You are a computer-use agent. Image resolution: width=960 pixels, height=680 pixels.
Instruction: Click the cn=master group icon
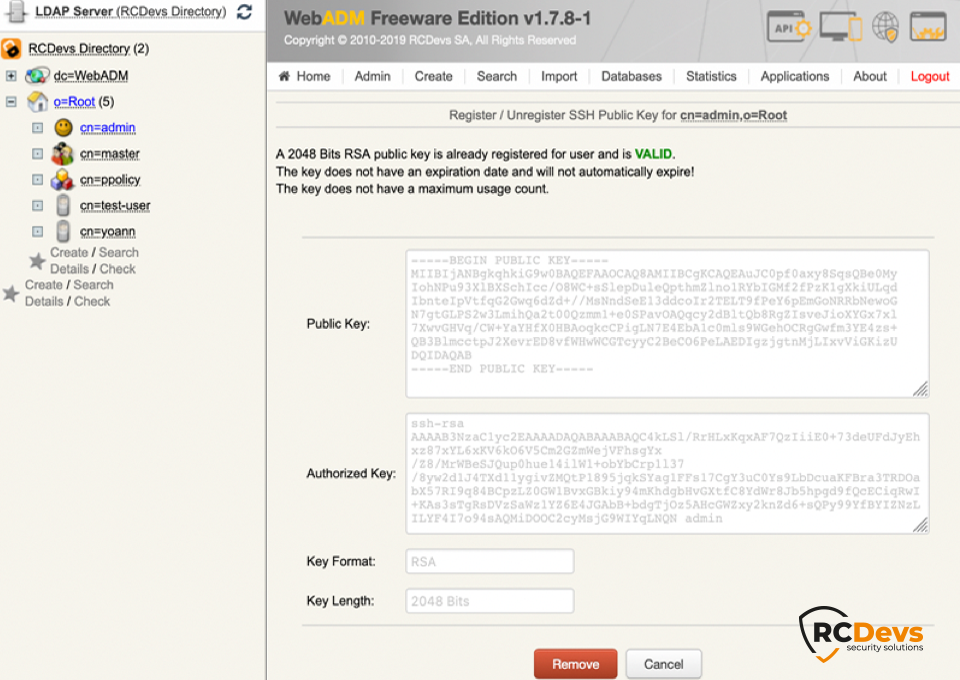click(62, 154)
